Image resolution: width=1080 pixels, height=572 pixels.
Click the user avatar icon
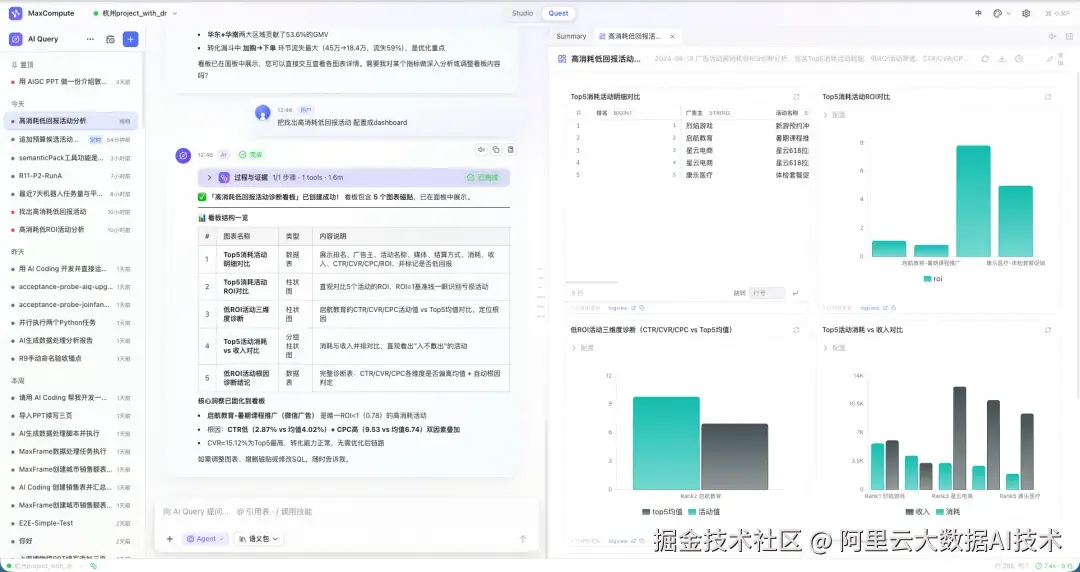(262, 113)
